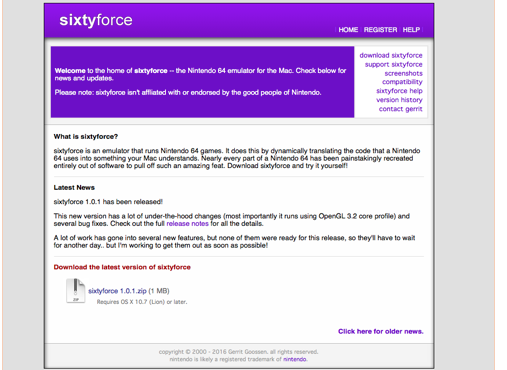Viewport: 507px width, 370px height.
Task: Click the 'Please note' disclaimer line in the banner
Action: [x=188, y=93]
